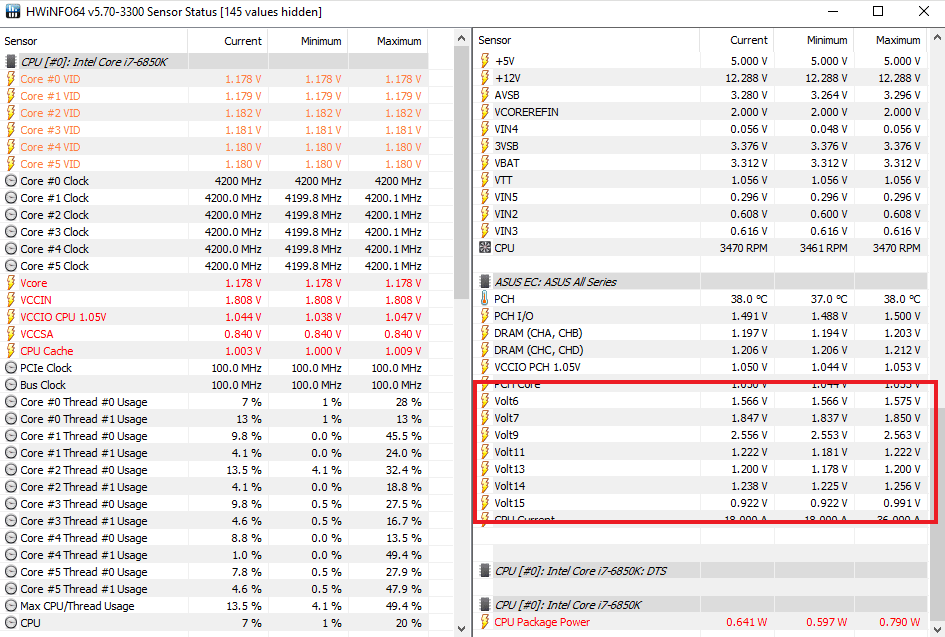Click the chip icon beside the i7-6850K: DTS header
The height and width of the screenshot is (637, 945).
click(485, 571)
